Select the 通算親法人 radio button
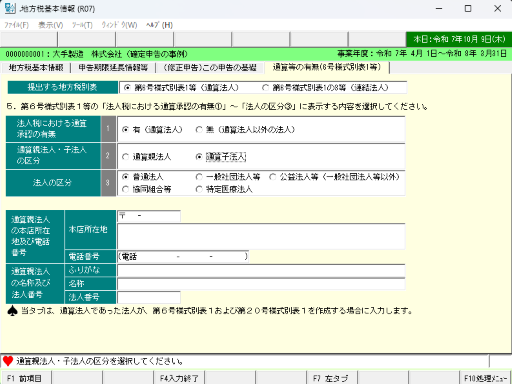Screen dimensions: 512x384 146,157
